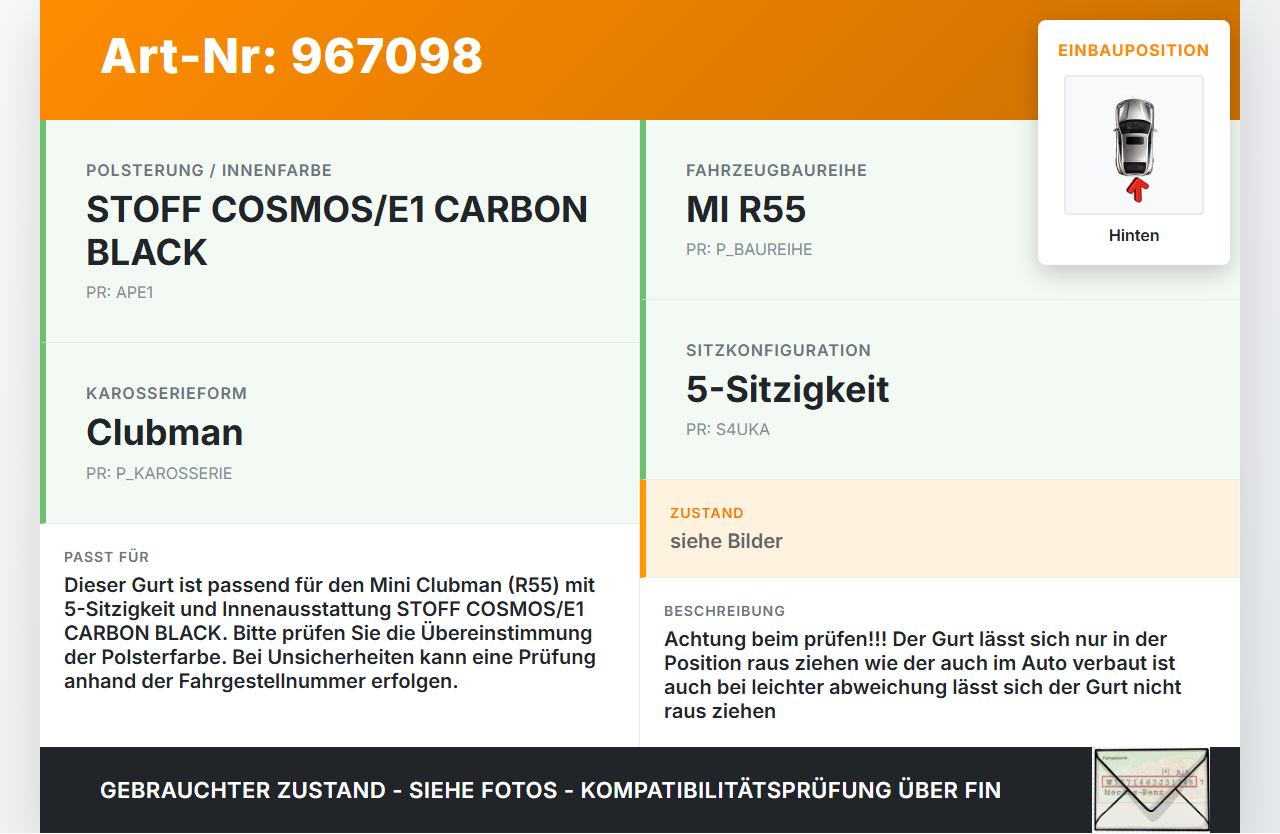This screenshot has height=834, width=1280.
Task: Click the top-view car image
Action: point(1133,135)
